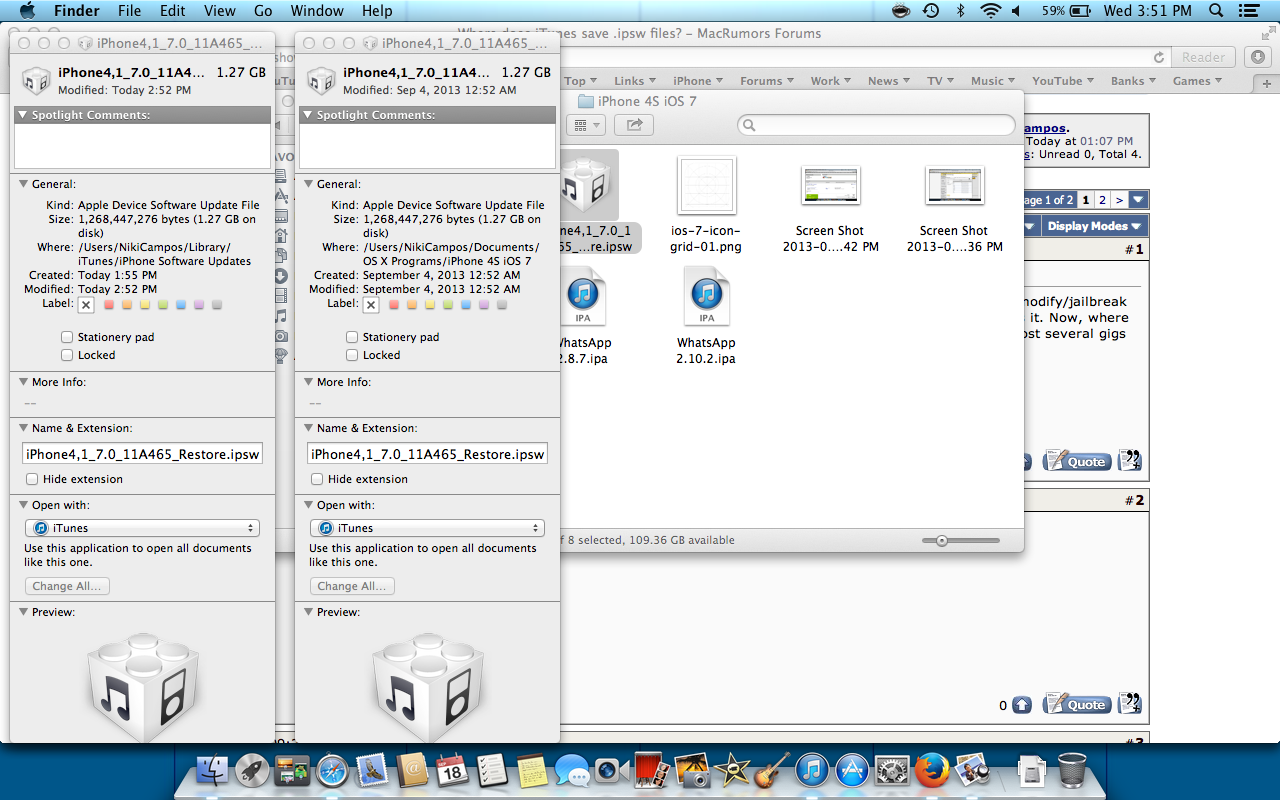Open Time Machine menu bar icon
The height and width of the screenshot is (800, 1280).
[931, 11]
